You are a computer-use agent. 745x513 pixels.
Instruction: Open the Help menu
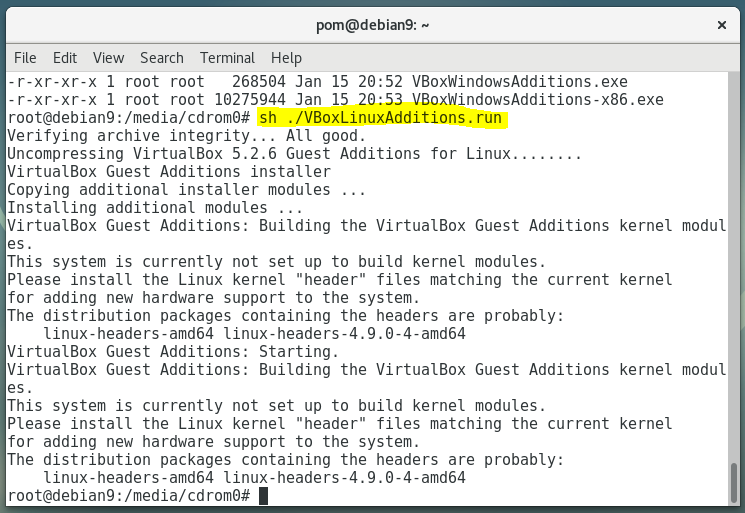point(286,58)
